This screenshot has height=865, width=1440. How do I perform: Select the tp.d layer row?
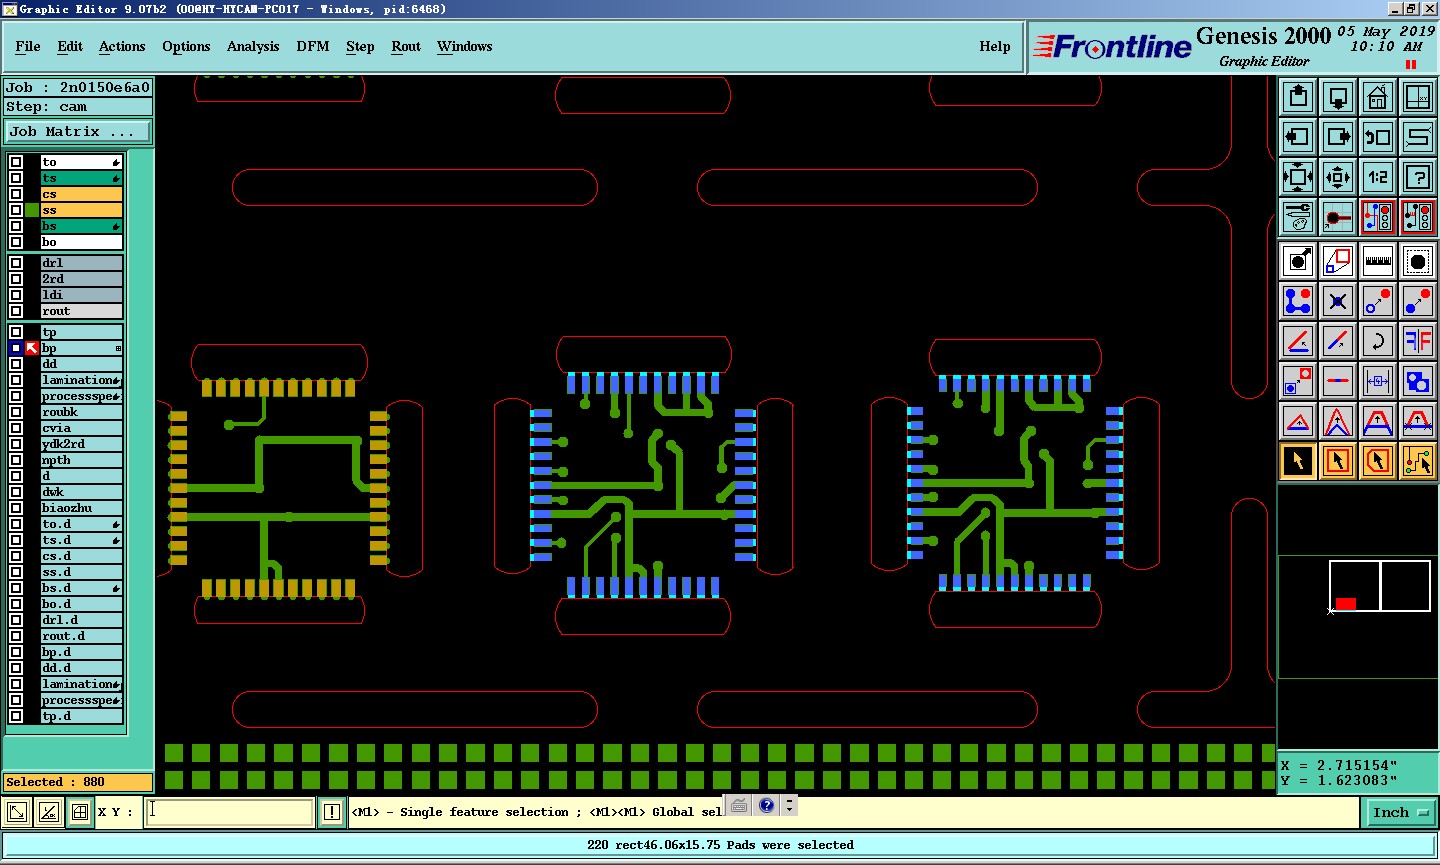pyautogui.click(x=81, y=716)
